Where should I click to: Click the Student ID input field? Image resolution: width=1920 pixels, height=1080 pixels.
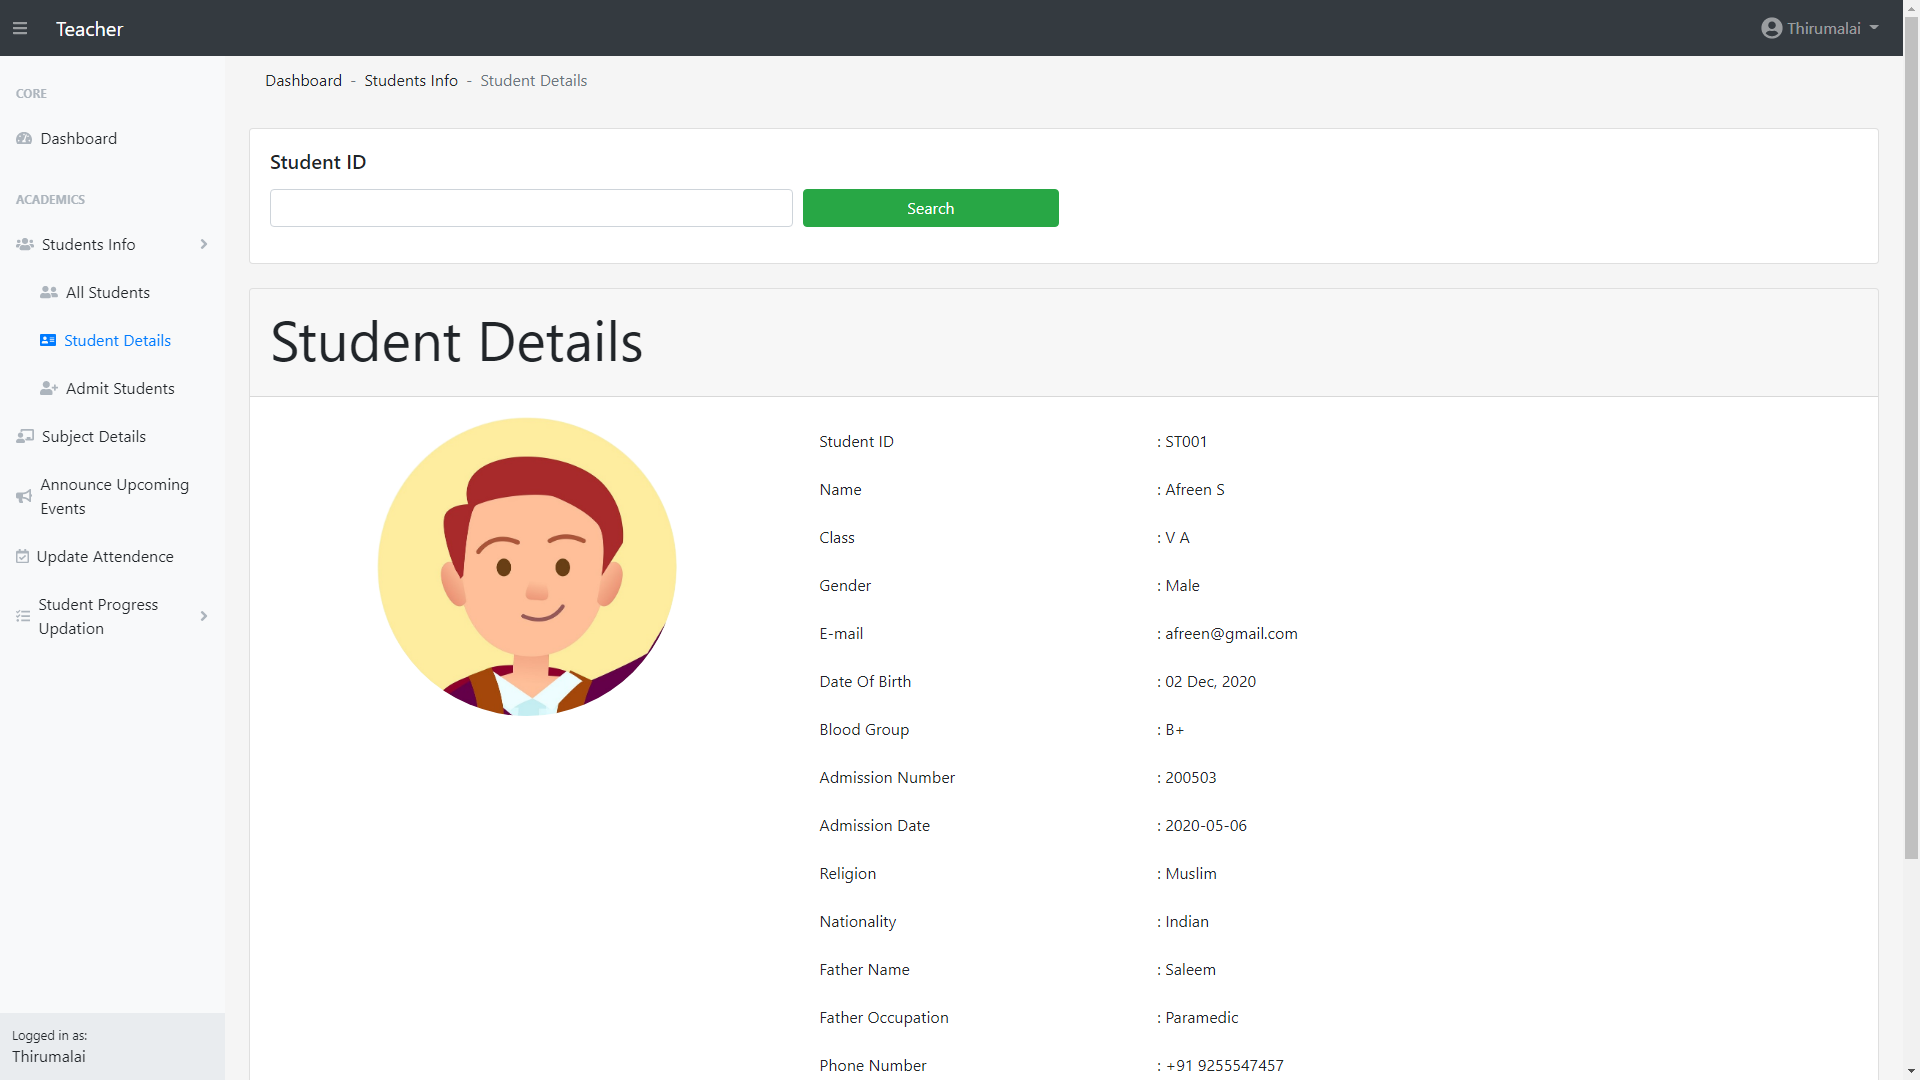531,208
